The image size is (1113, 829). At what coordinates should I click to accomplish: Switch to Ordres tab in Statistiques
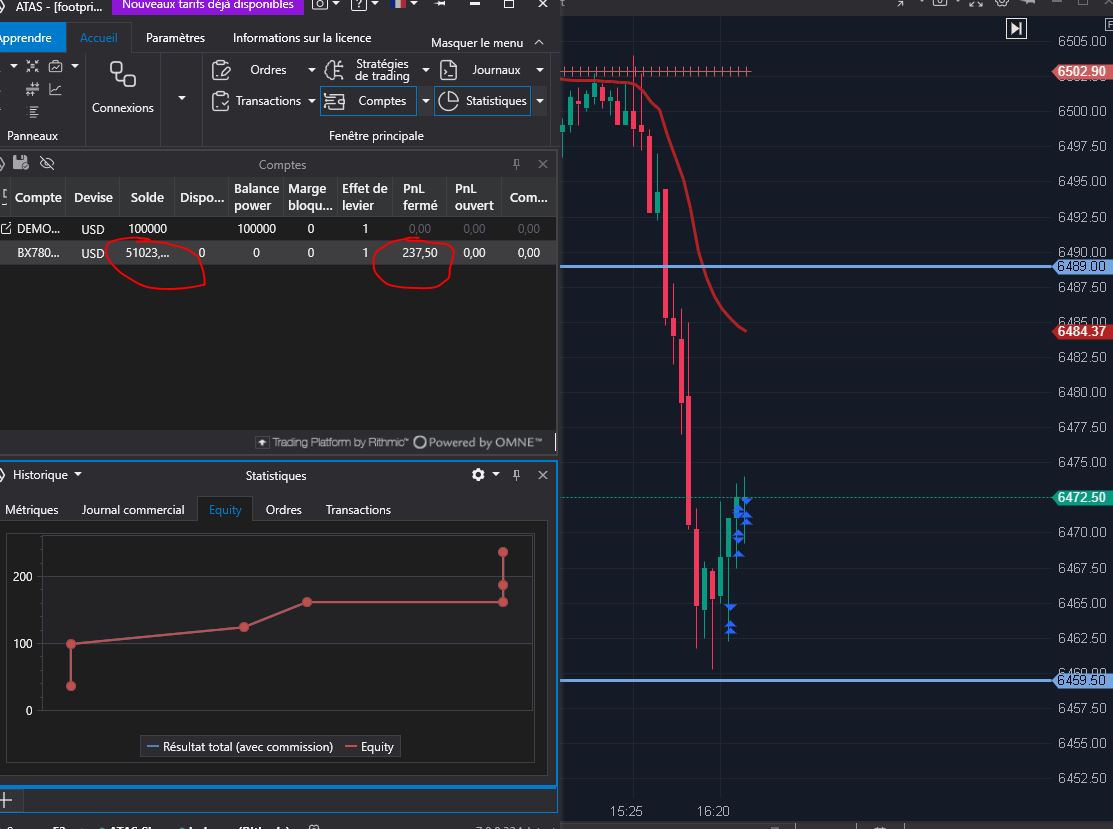(x=283, y=510)
